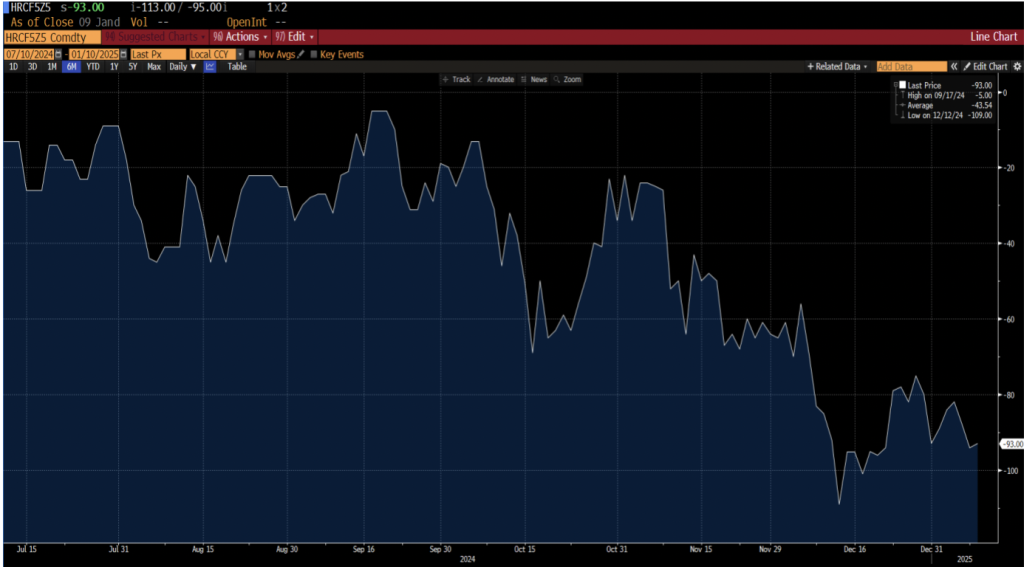Select the YTD time range
Viewport: 1024px width, 567px height.
[93, 67]
